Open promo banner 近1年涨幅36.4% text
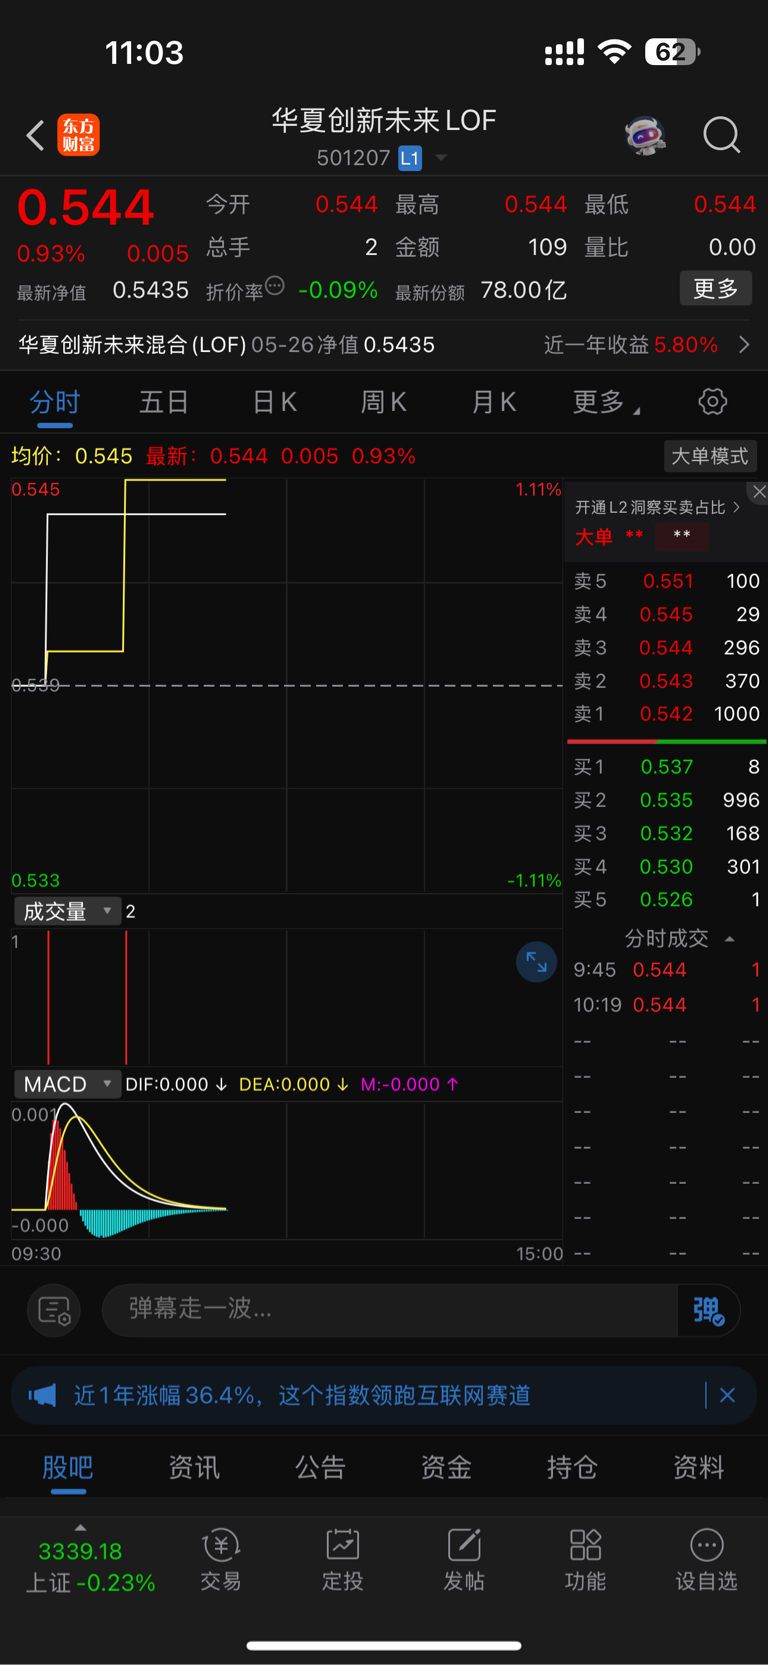 [x=302, y=1395]
